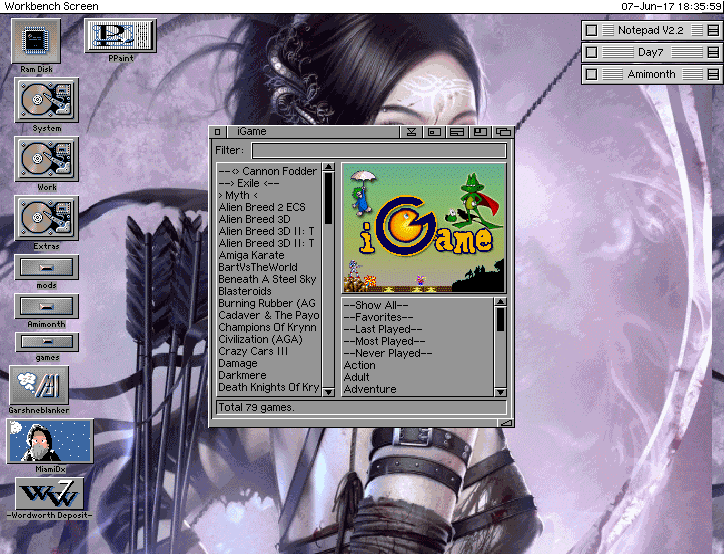Image resolution: width=724 pixels, height=554 pixels.
Task: Click the category list scroll up arrow
Action: click(x=500, y=302)
